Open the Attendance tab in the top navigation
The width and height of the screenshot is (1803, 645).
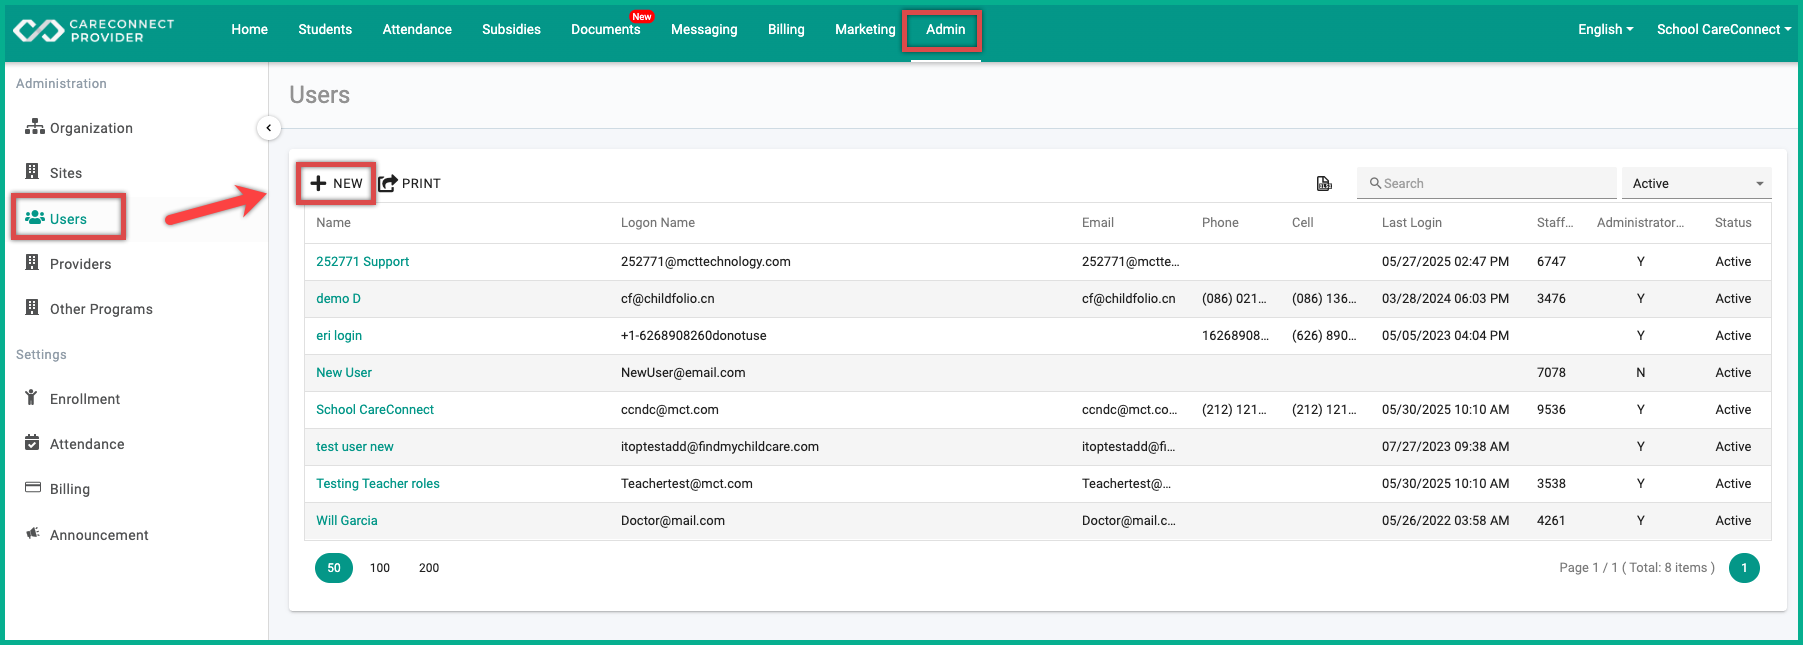pyautogui.click(x=417, y=29)
